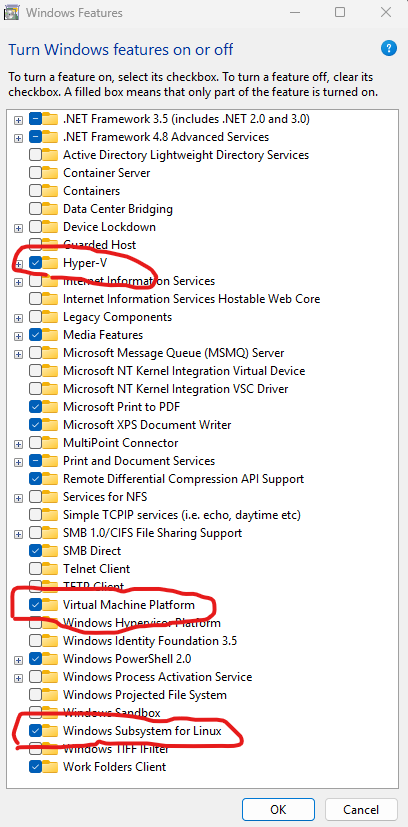Uncheck the Hyper-V checkbox
The image size is (408, 827).
[x=35, y=262]
